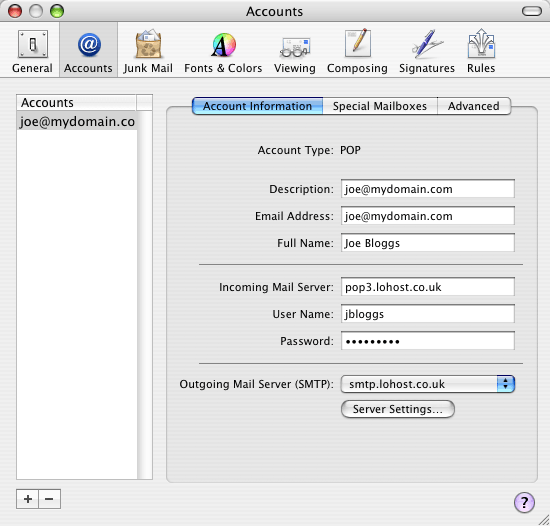Image resolution: width=550 pixels, height=526 pixels.
Task: Switch to Viewing preferences
Action: [295, 51]
